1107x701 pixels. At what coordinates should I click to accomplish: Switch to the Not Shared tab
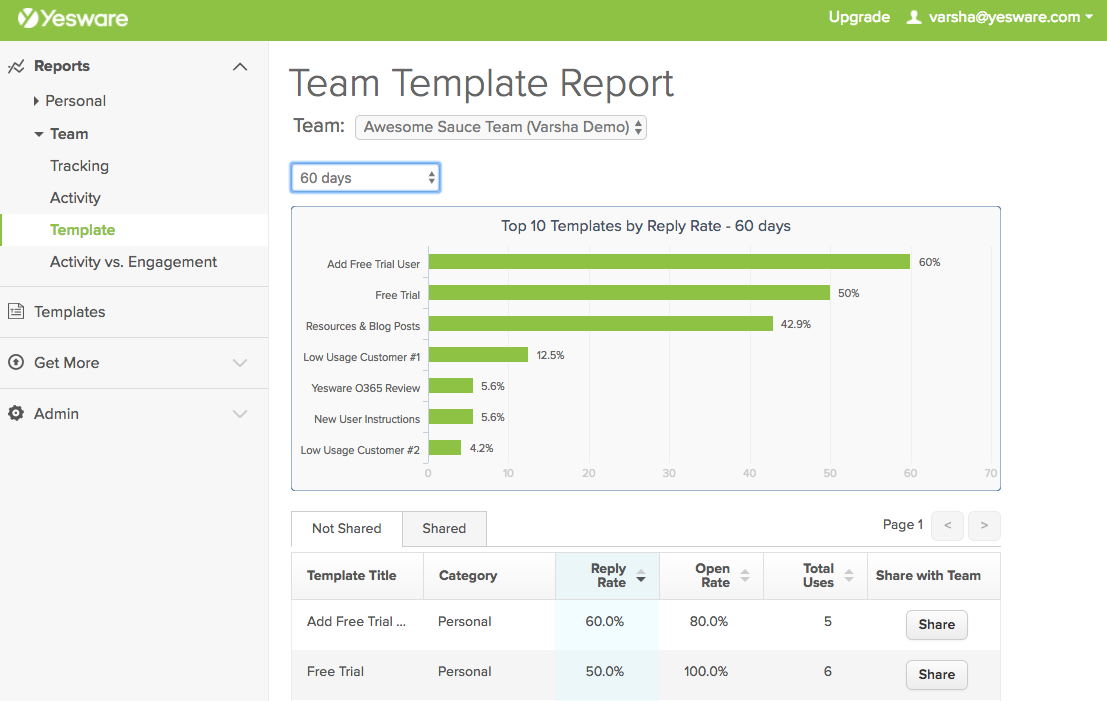click(x=347, y=529)
